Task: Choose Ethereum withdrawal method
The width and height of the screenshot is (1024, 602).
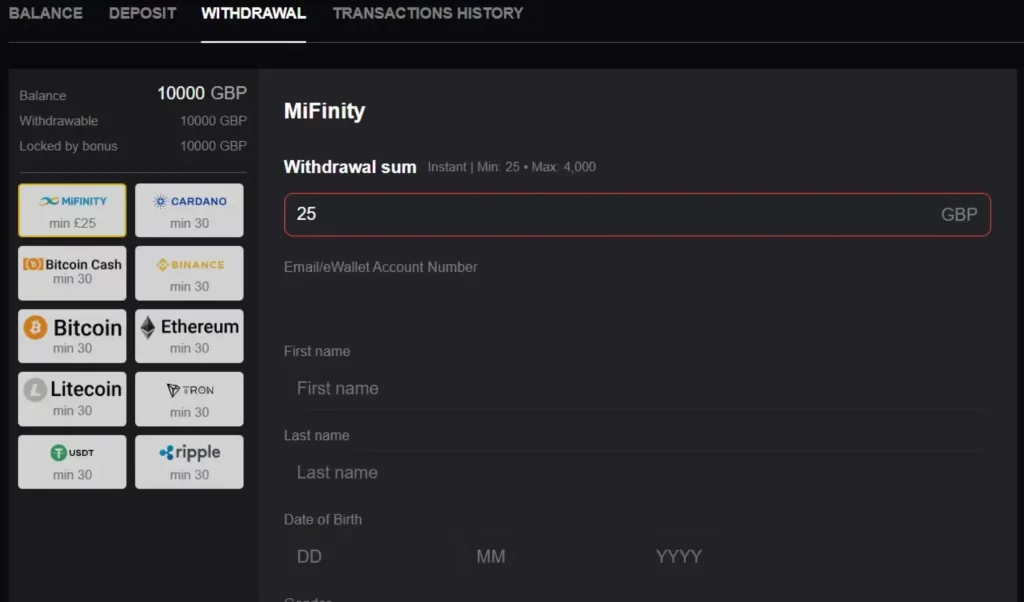Action: (189, 336)
